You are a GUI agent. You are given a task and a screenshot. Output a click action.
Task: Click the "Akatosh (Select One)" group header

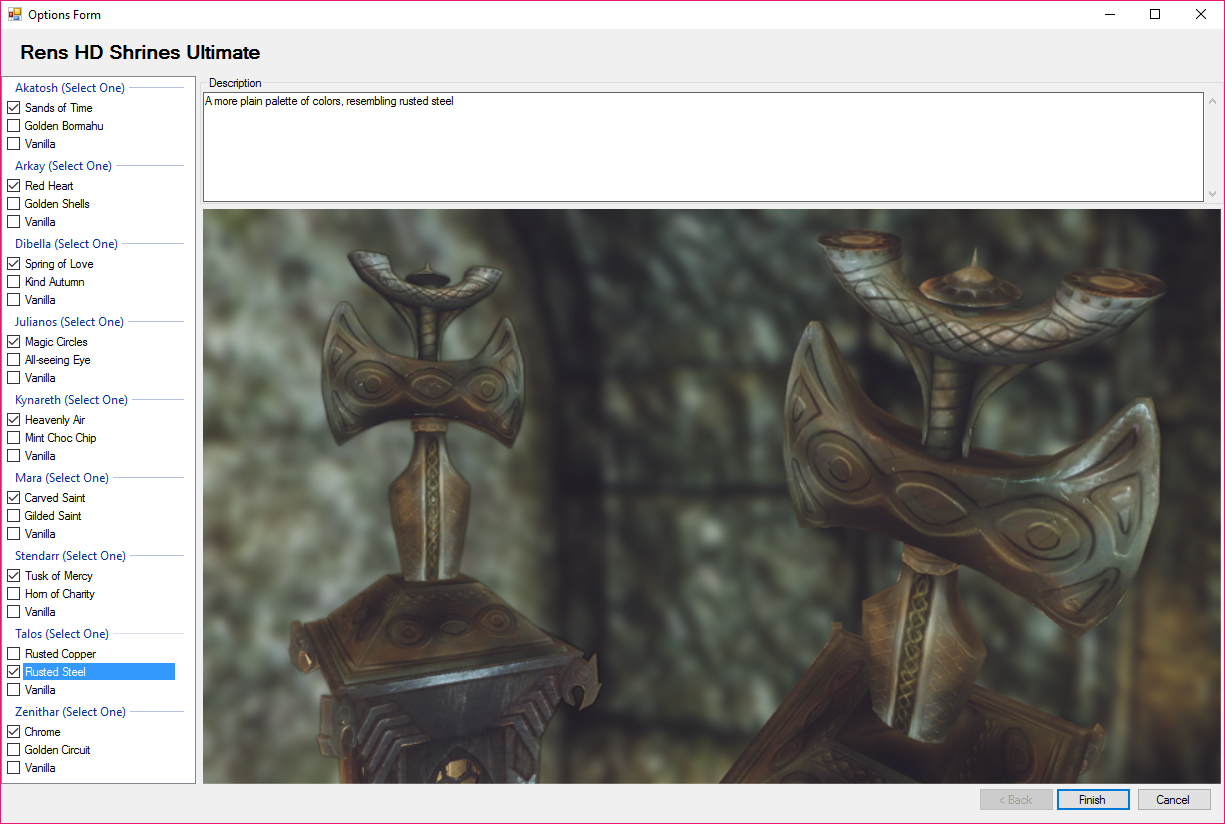(x=70, y=88)
